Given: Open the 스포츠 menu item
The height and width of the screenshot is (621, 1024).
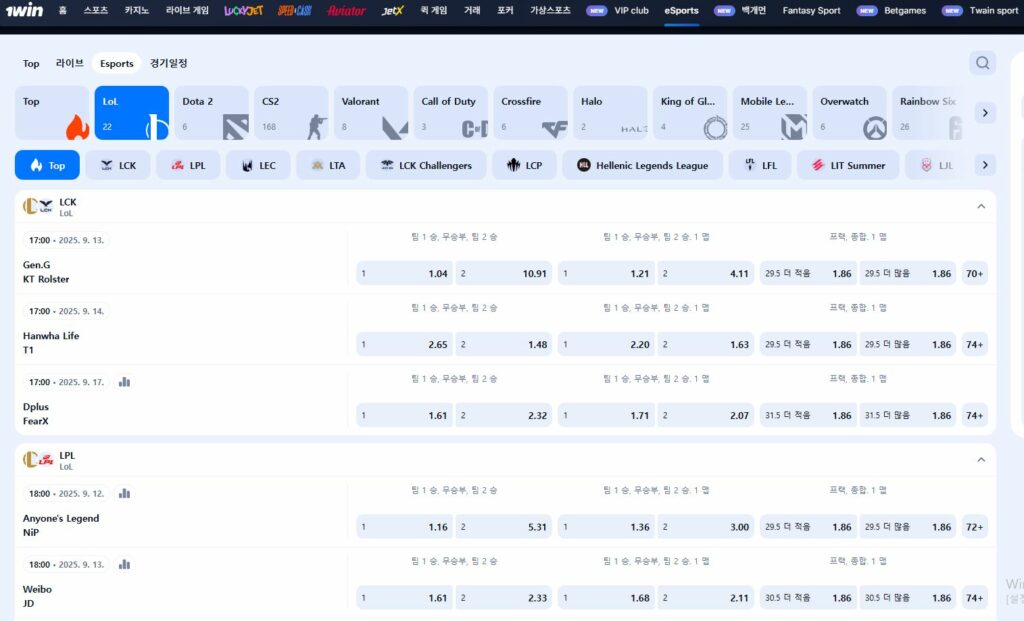Looking at the screenshot, I should pos(96,10).
